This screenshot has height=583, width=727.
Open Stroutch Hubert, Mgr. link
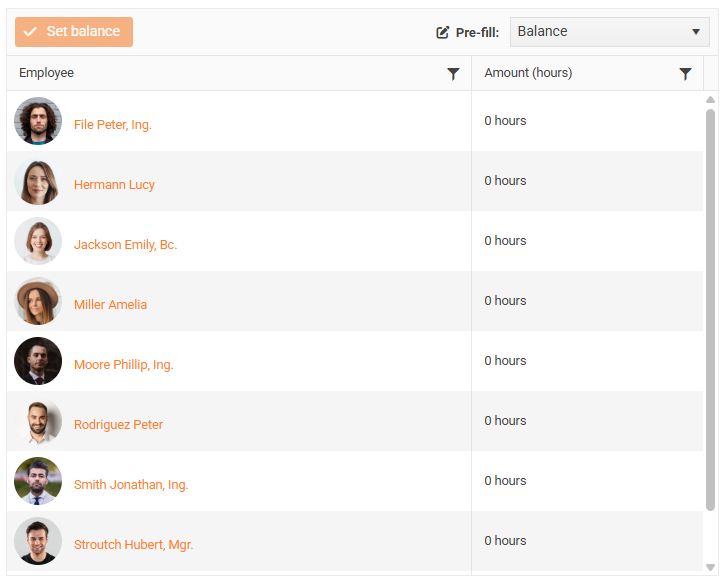coord(133,545)
